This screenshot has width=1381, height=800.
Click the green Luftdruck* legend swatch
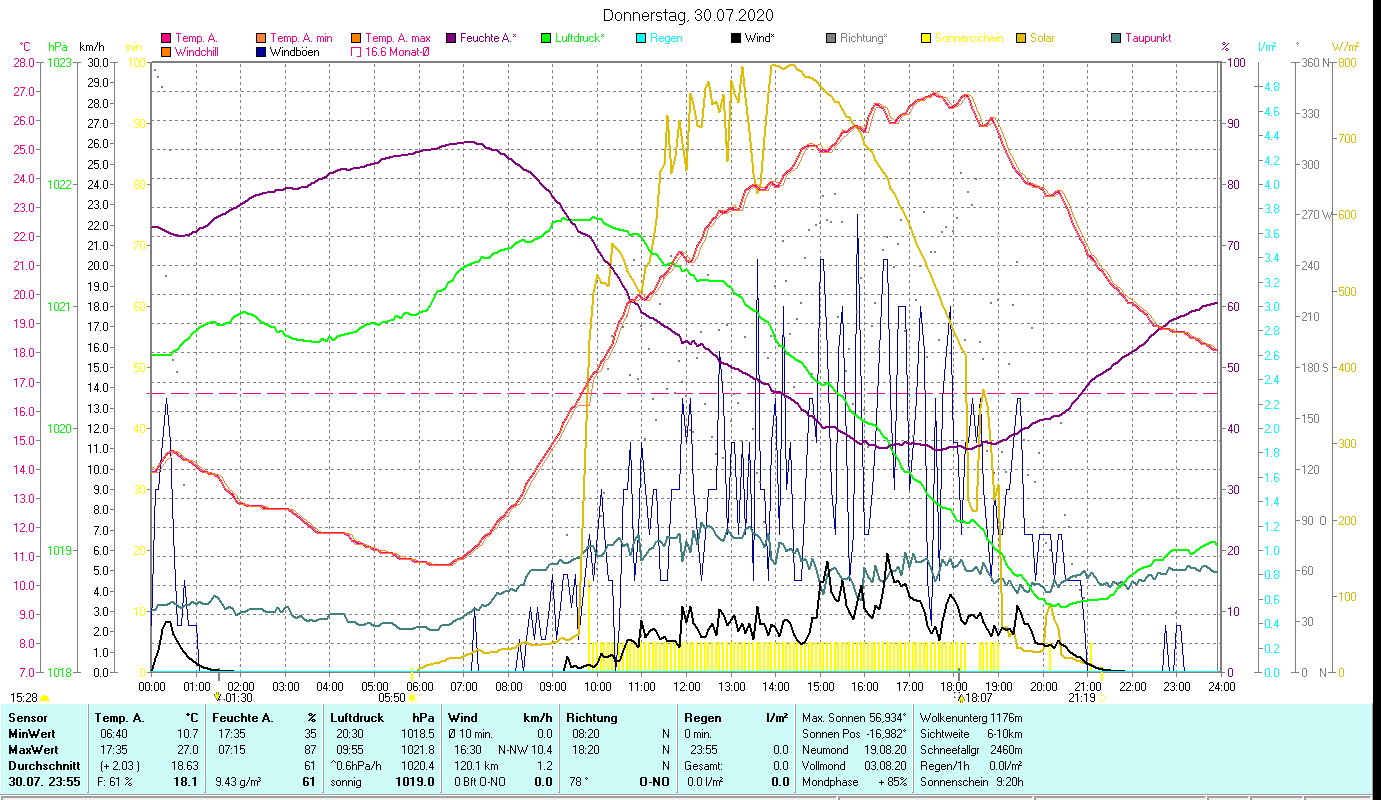(x=545, y=38)
